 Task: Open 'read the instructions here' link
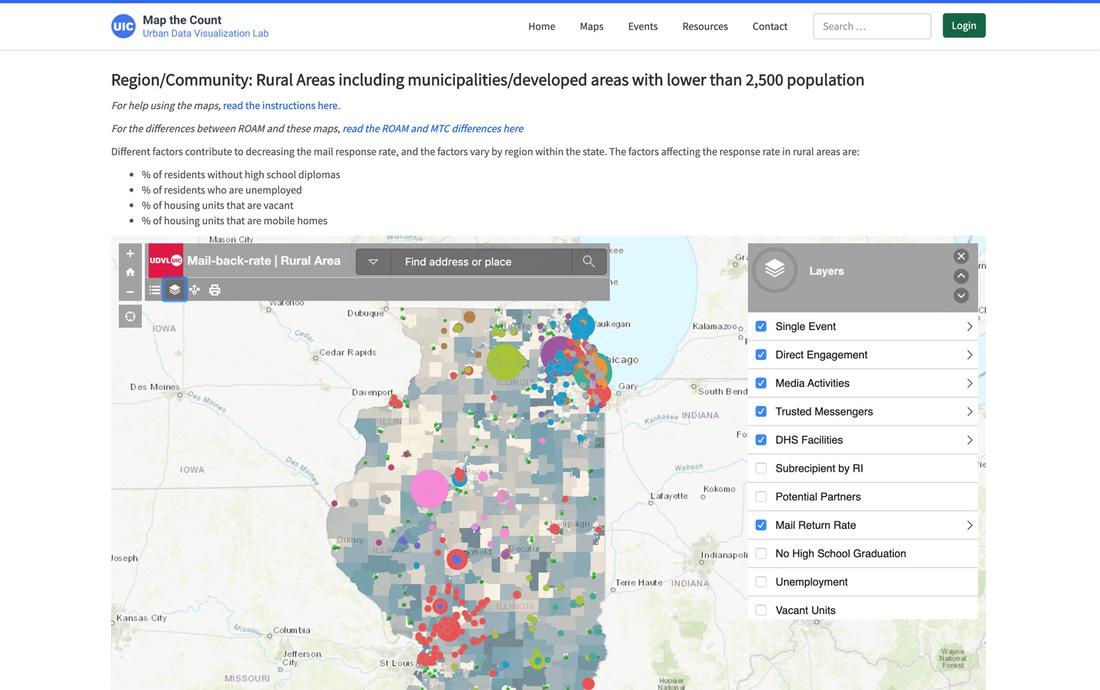[281, 105]
